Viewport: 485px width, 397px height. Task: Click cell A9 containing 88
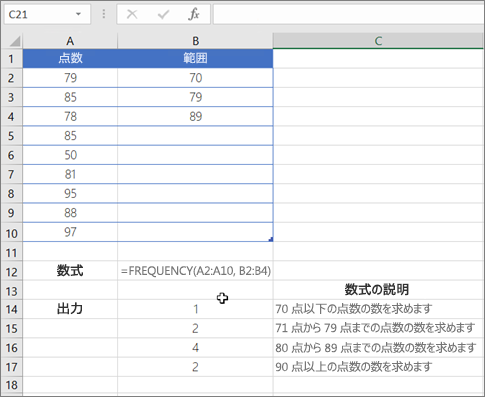tap(70, 213)
